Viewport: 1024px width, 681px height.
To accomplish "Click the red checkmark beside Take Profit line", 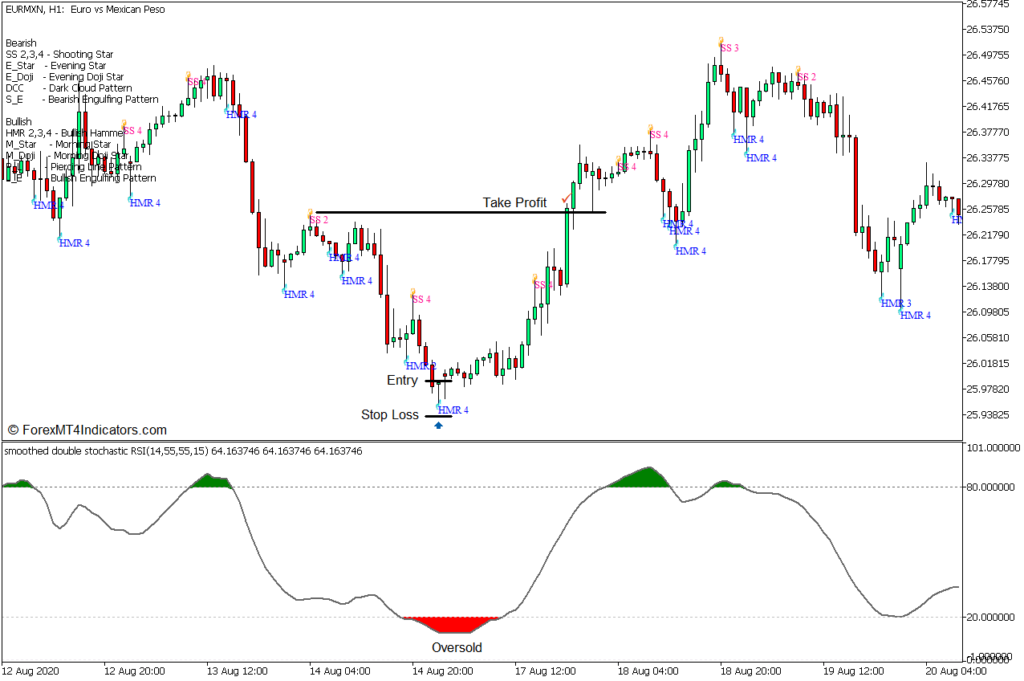I will pyautogui.click(x=566, y=198).
